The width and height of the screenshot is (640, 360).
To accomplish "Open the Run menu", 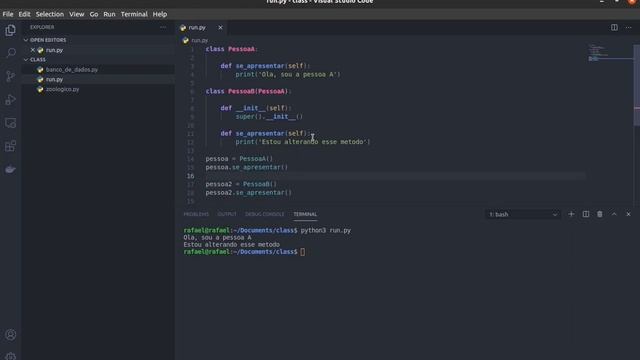I will (109, 14).
